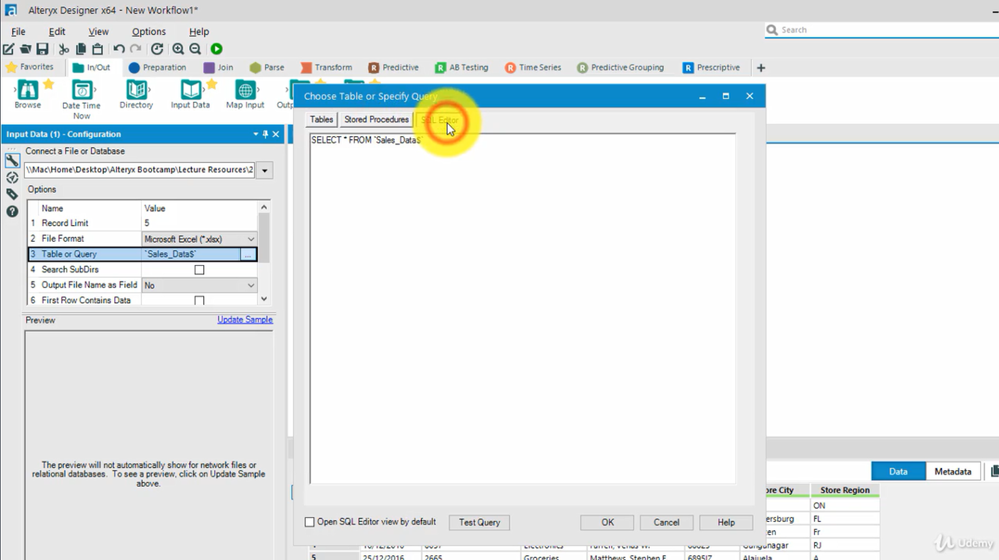999x560 pixels.
Task: Open the annotation tag icon
Action: (x=12, y=194)
